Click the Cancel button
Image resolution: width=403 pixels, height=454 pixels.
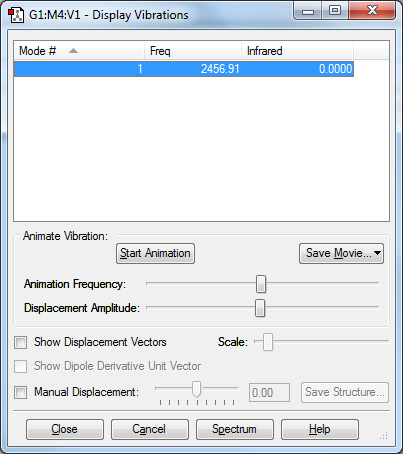tap(150, 429)
